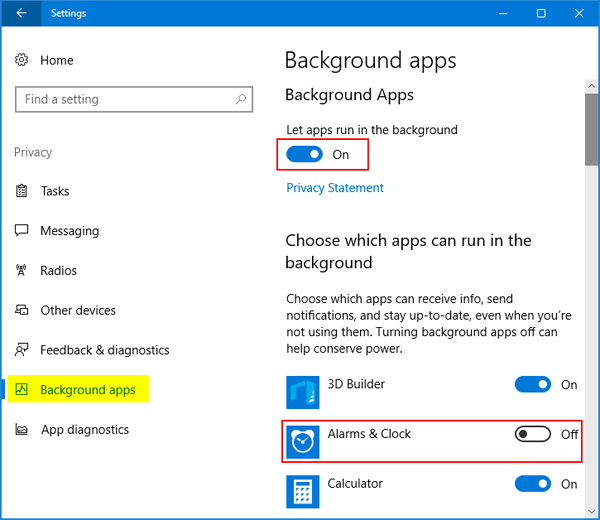This screenshot has height=520, width=600.
Task: Toggle off Calculator background access
Action: click(533, 484)
